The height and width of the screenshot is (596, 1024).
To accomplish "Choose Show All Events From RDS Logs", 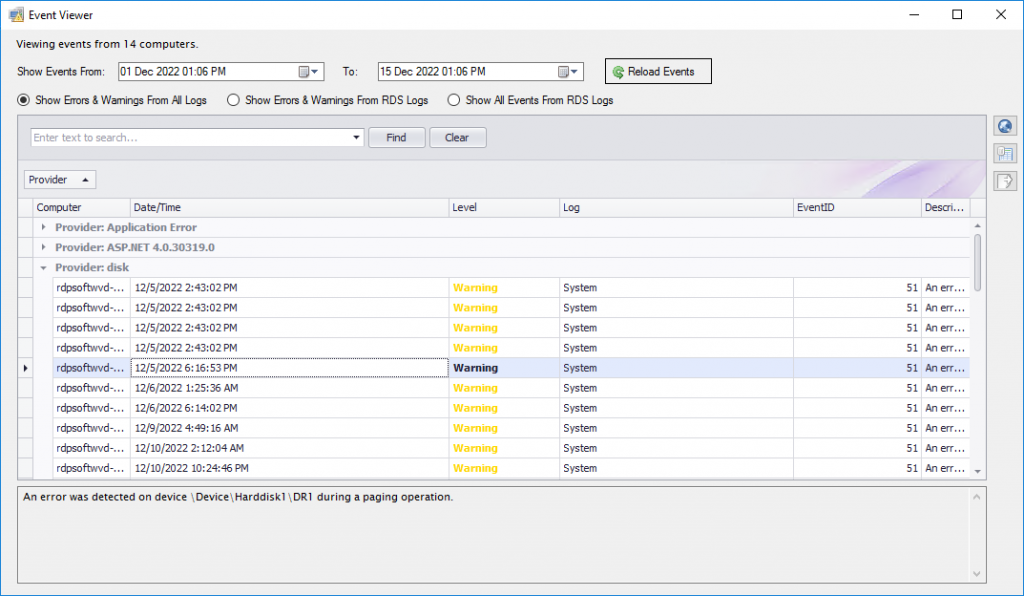I will pos(453,100).
